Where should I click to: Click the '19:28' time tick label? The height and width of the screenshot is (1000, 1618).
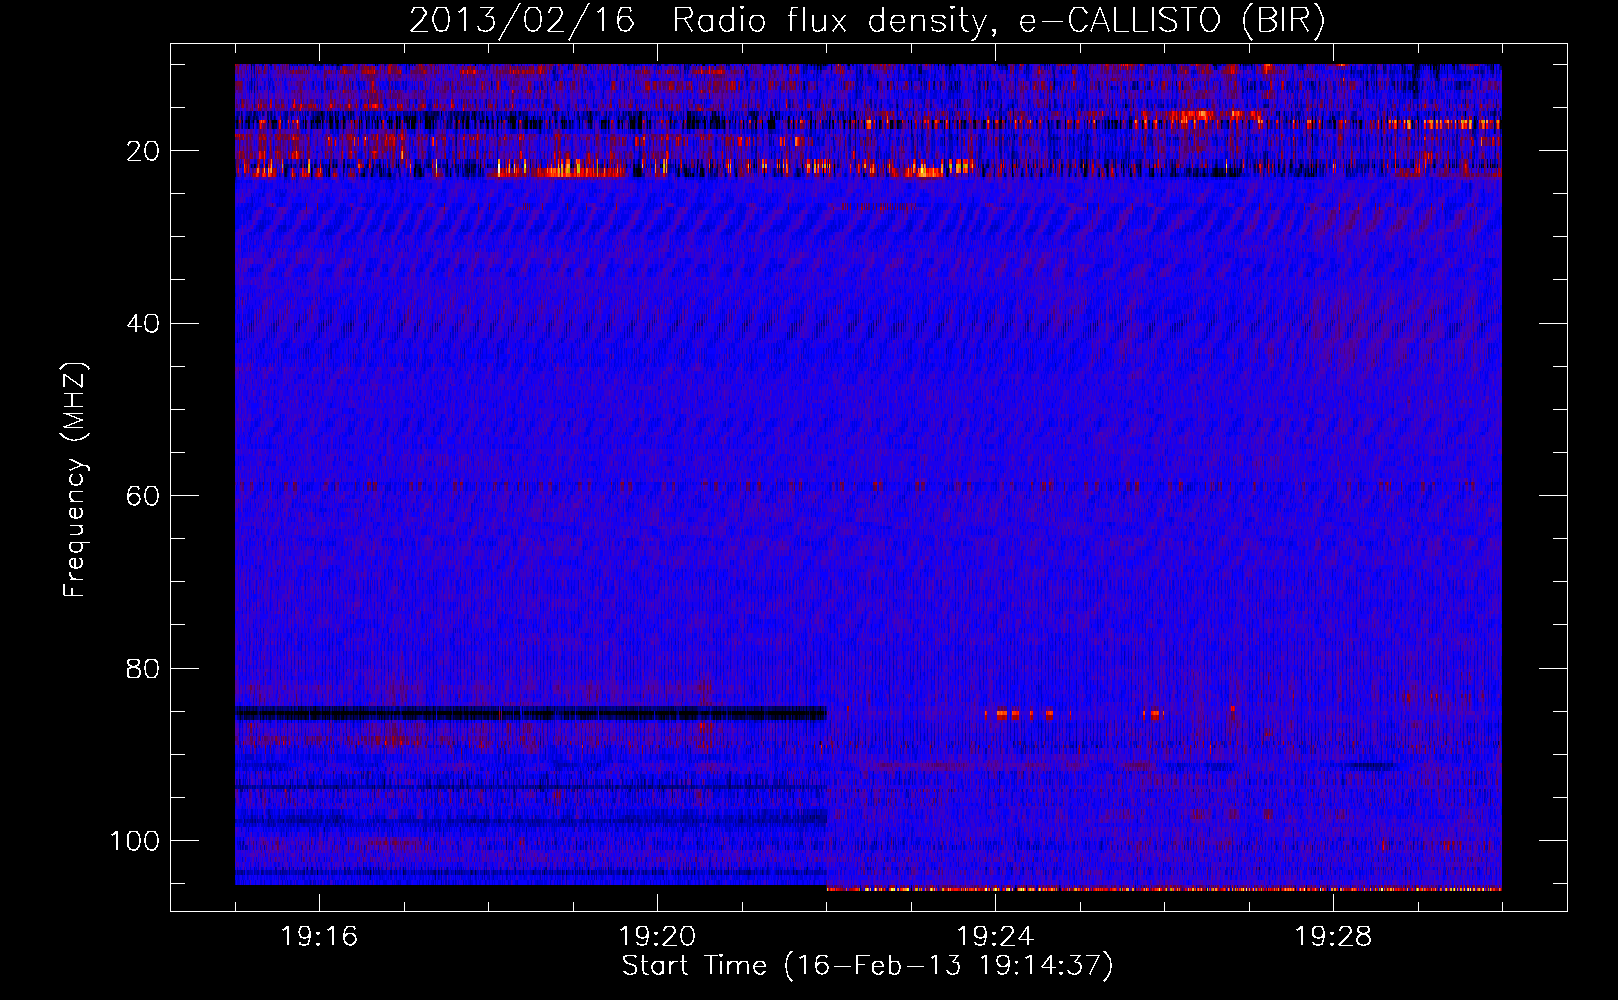pos(1333,937)
